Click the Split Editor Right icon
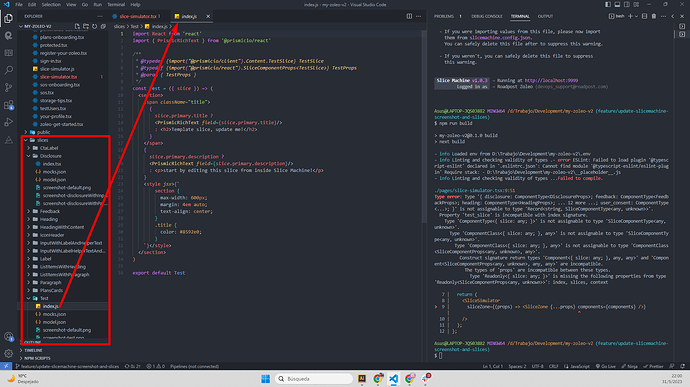This screenshot has width=690, height=387. [x=409, y=16]
